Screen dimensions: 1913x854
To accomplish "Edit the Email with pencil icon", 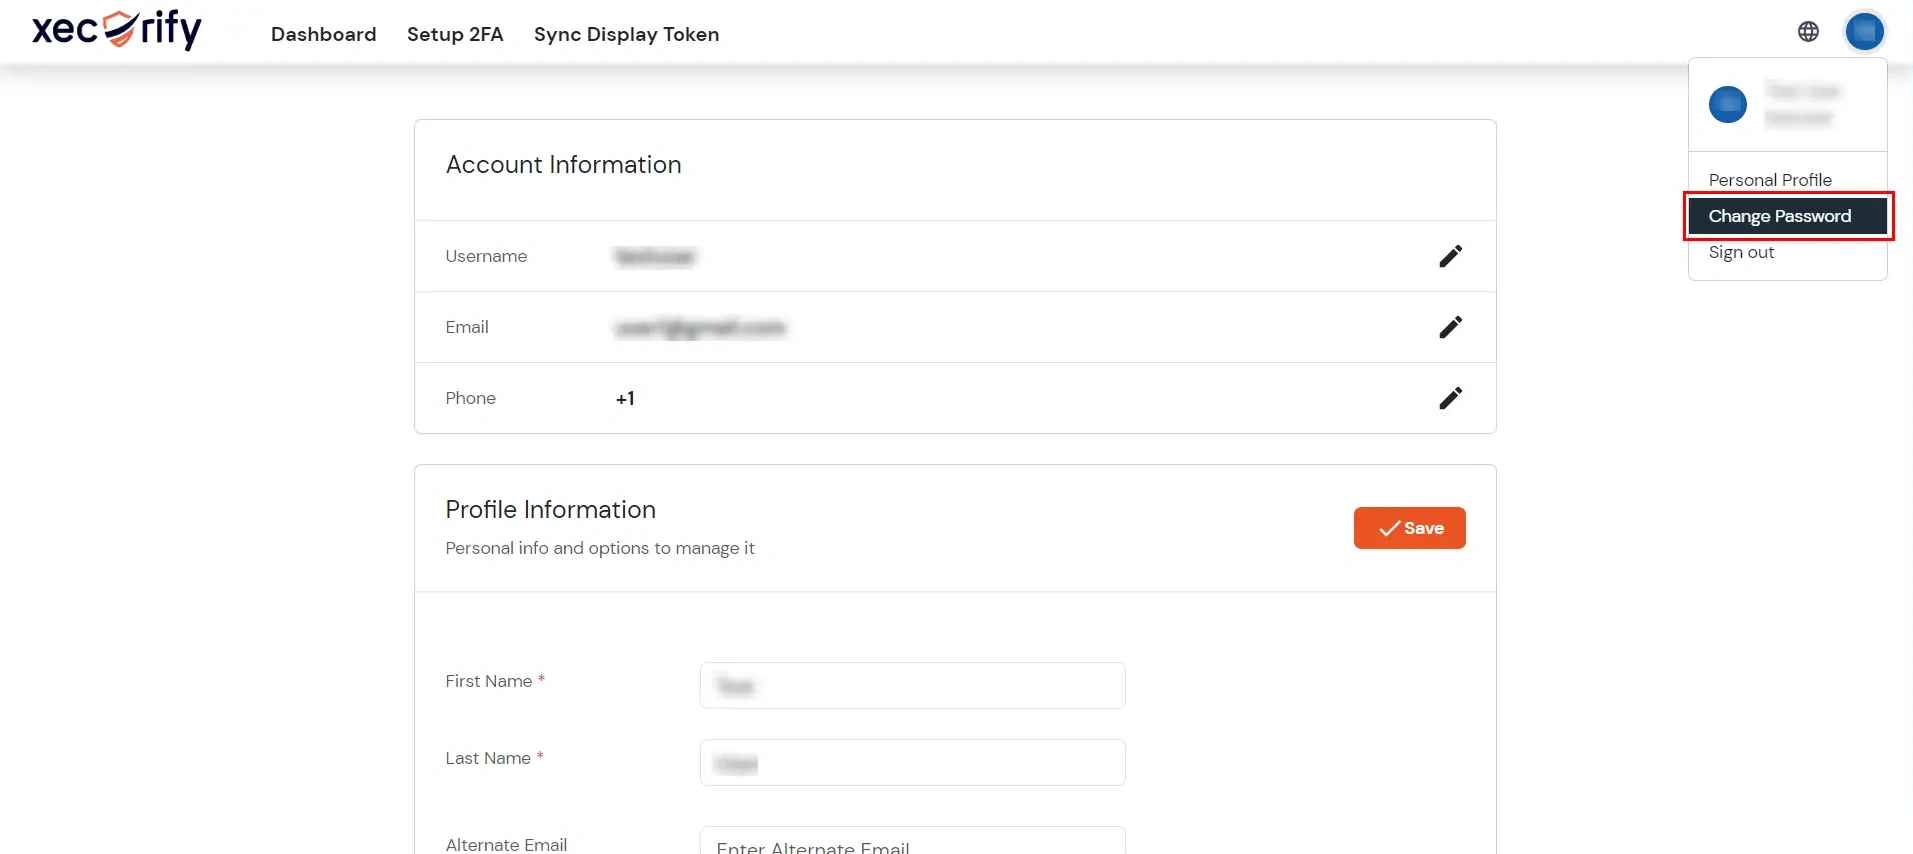I will 1450,327.
